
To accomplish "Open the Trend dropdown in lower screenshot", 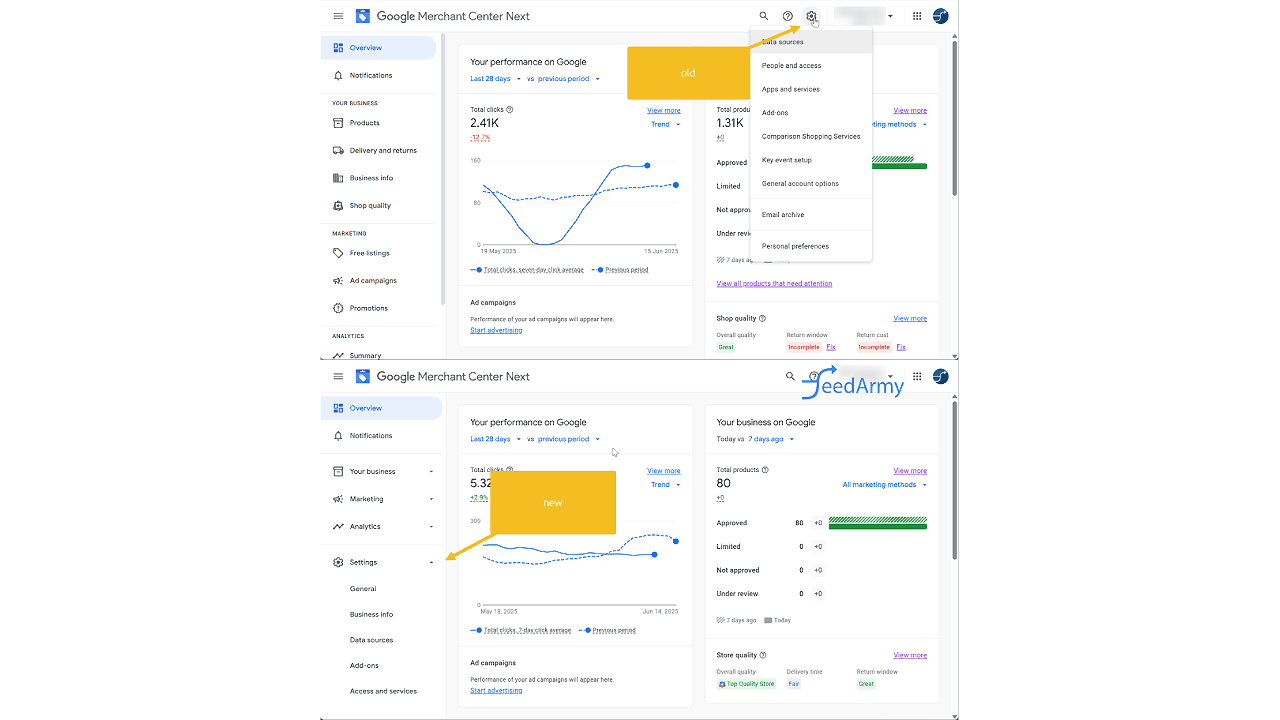I will 665,485.
